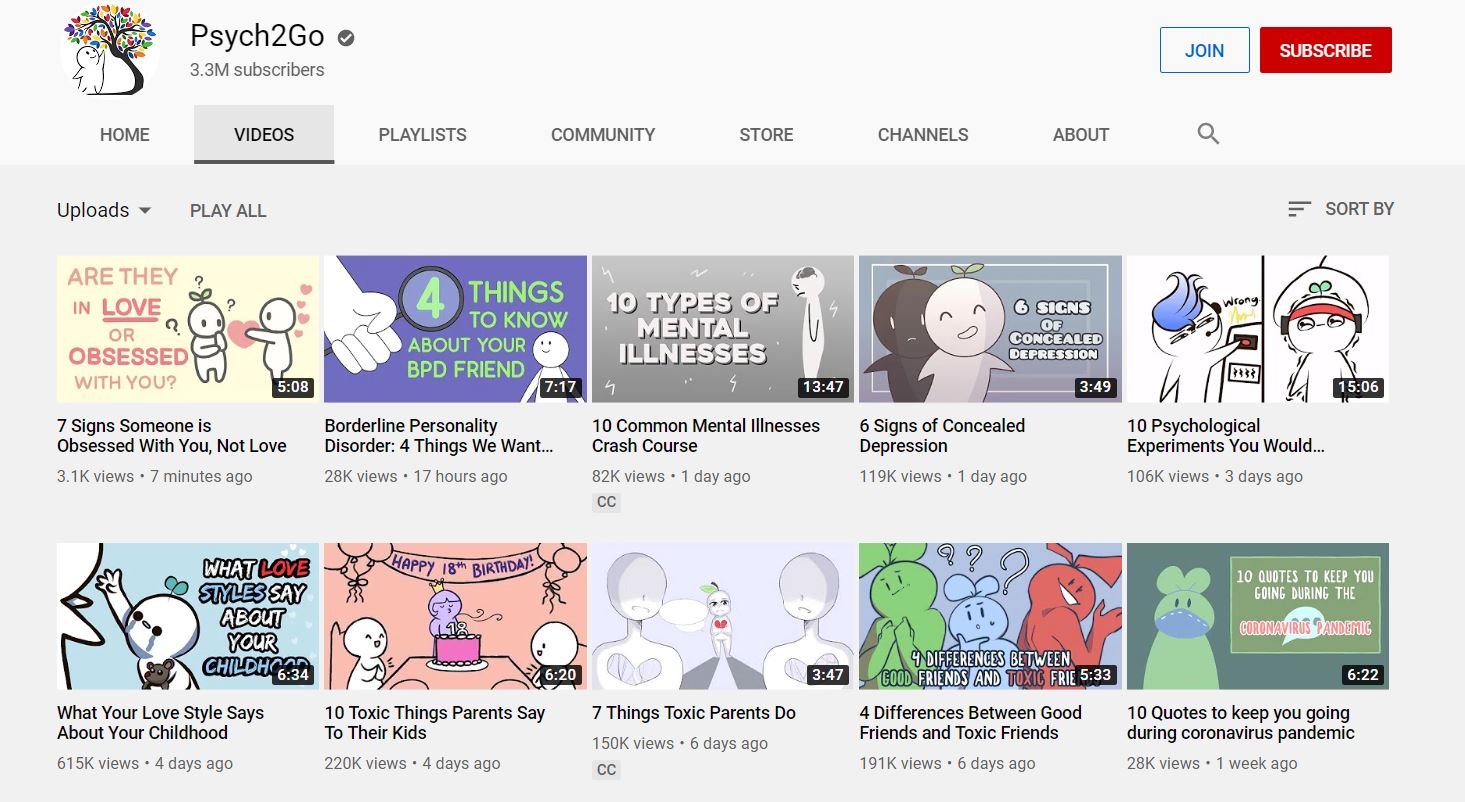Click '82K views • 1 day ago'
Viewport: 1465px width, 802px height.
(x=671, y=477)
